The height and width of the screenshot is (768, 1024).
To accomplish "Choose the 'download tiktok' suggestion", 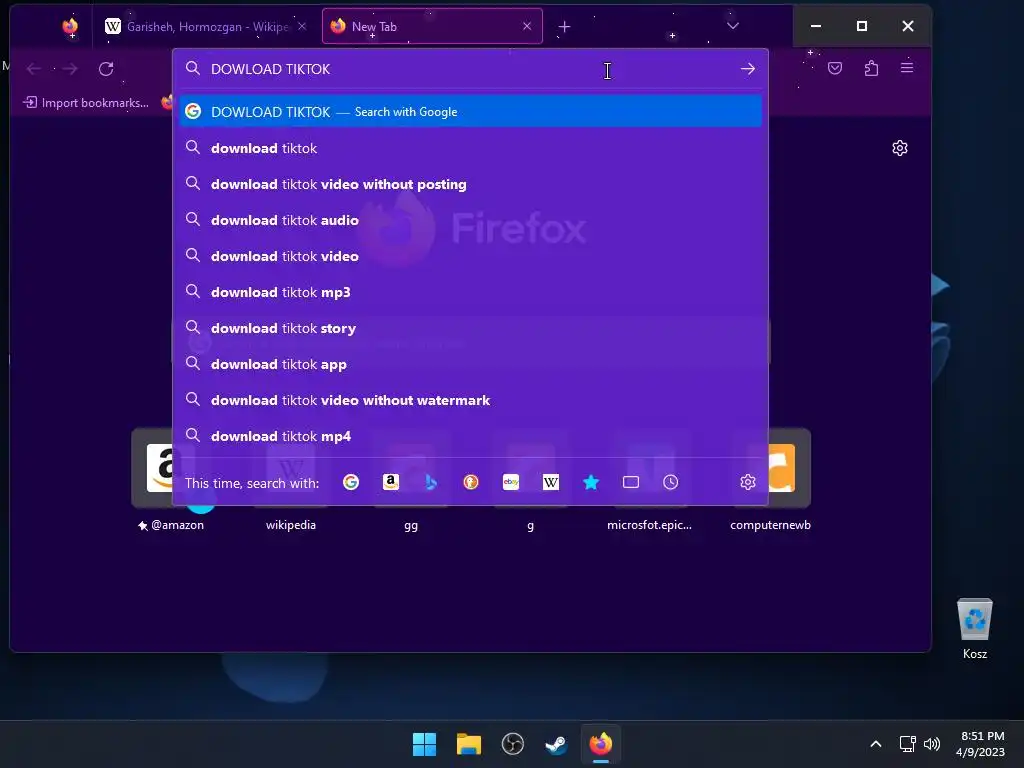I will coord(470,148).
